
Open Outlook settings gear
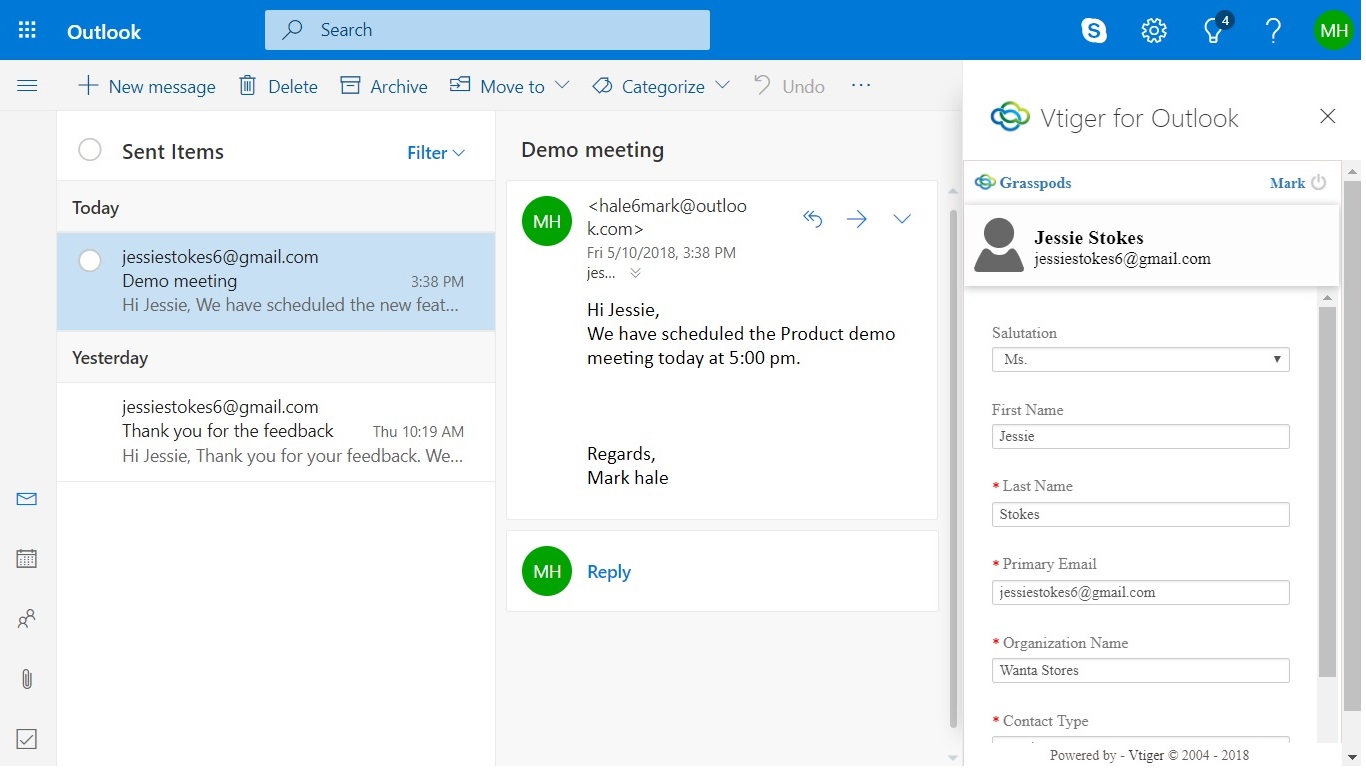1154,31
